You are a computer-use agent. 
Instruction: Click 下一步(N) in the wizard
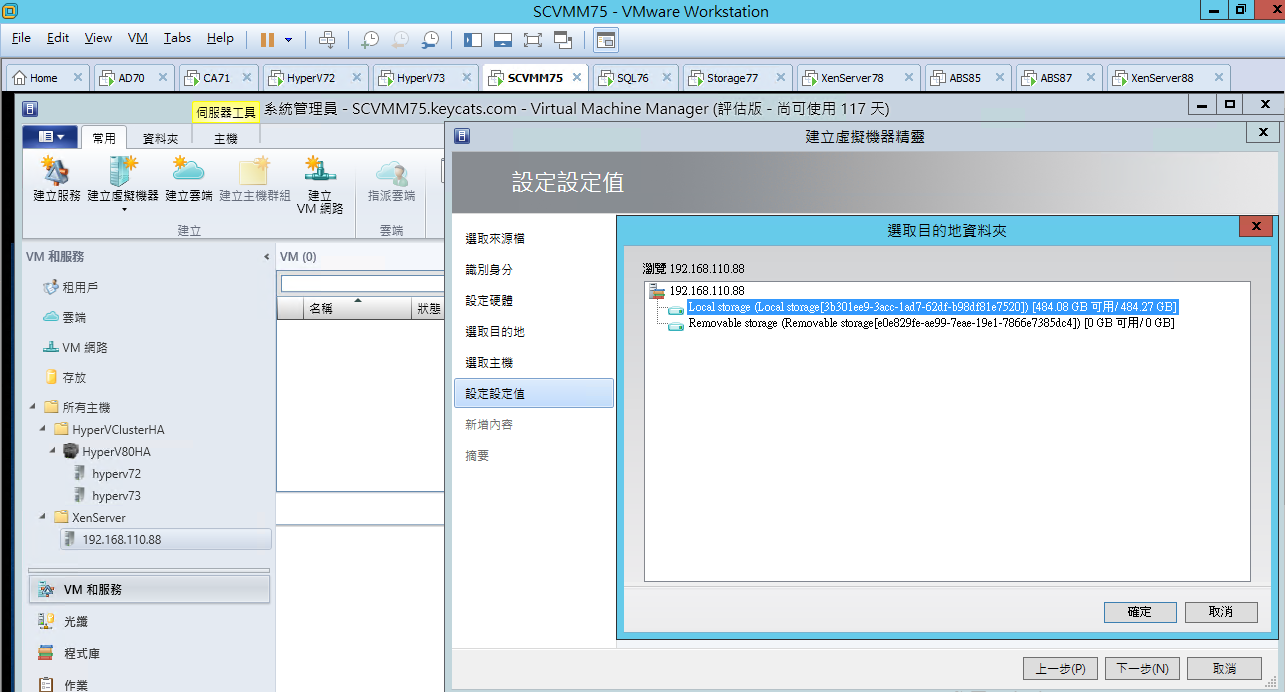[x=1143, y=668]
